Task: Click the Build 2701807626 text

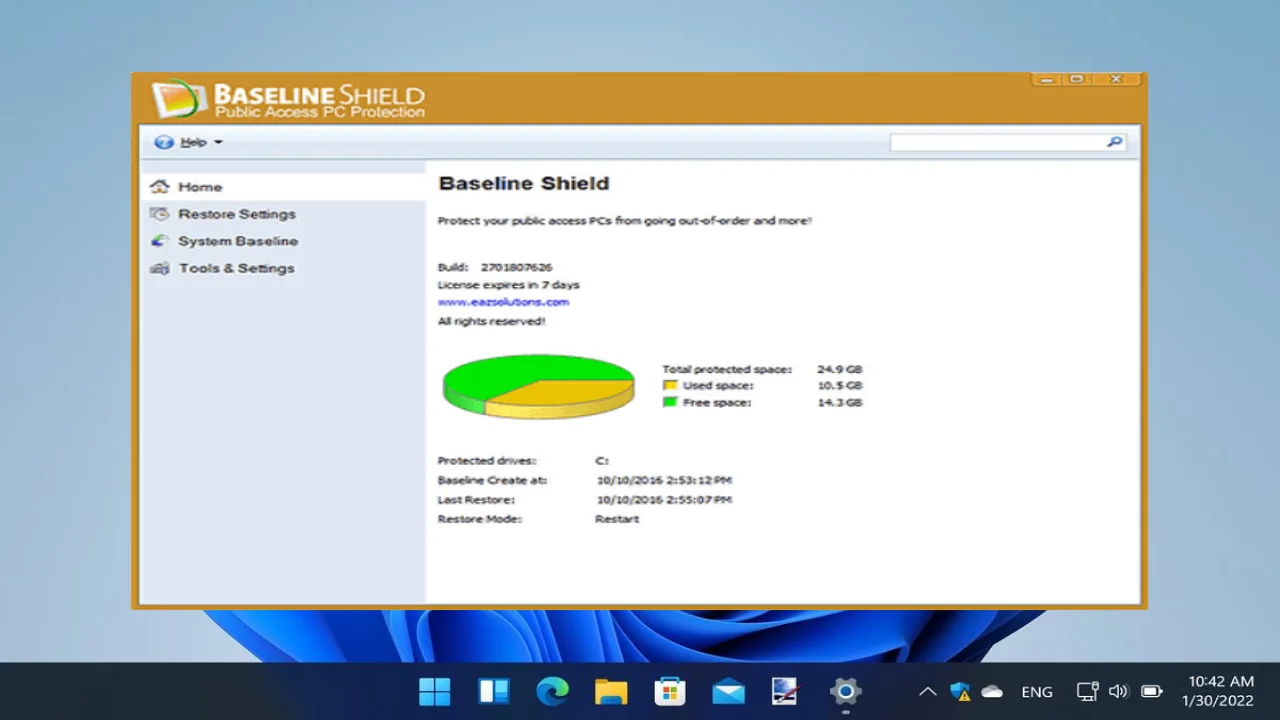Action: point(495,267)
